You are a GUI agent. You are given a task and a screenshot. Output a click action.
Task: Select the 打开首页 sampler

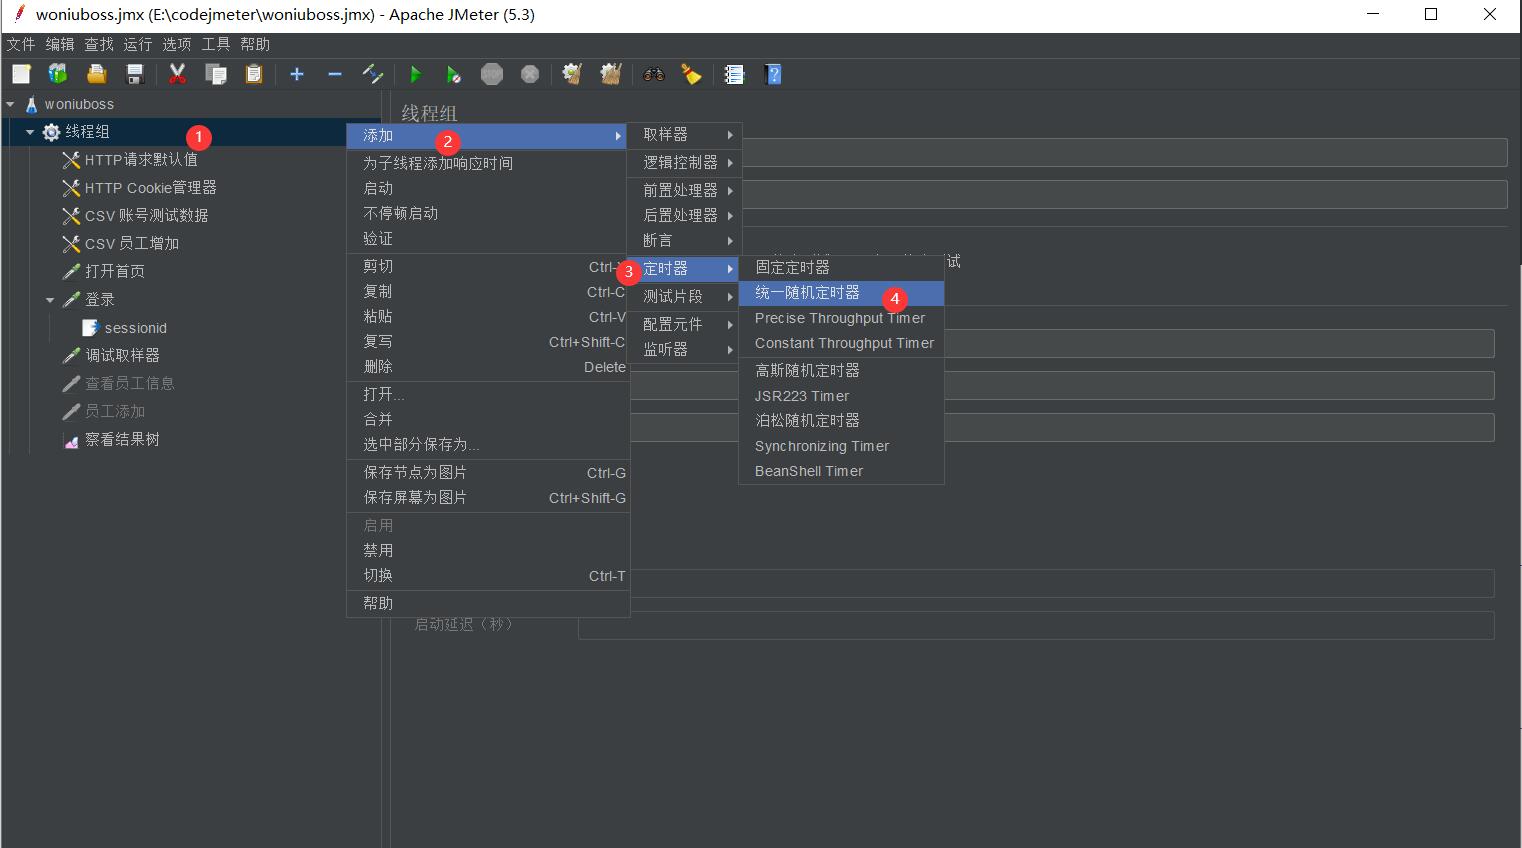(114, 272)
